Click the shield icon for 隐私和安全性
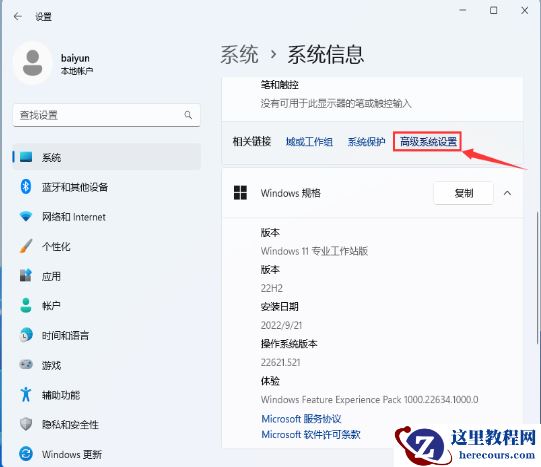This screenshot has width=541, height=467. [x=26, y=424]
